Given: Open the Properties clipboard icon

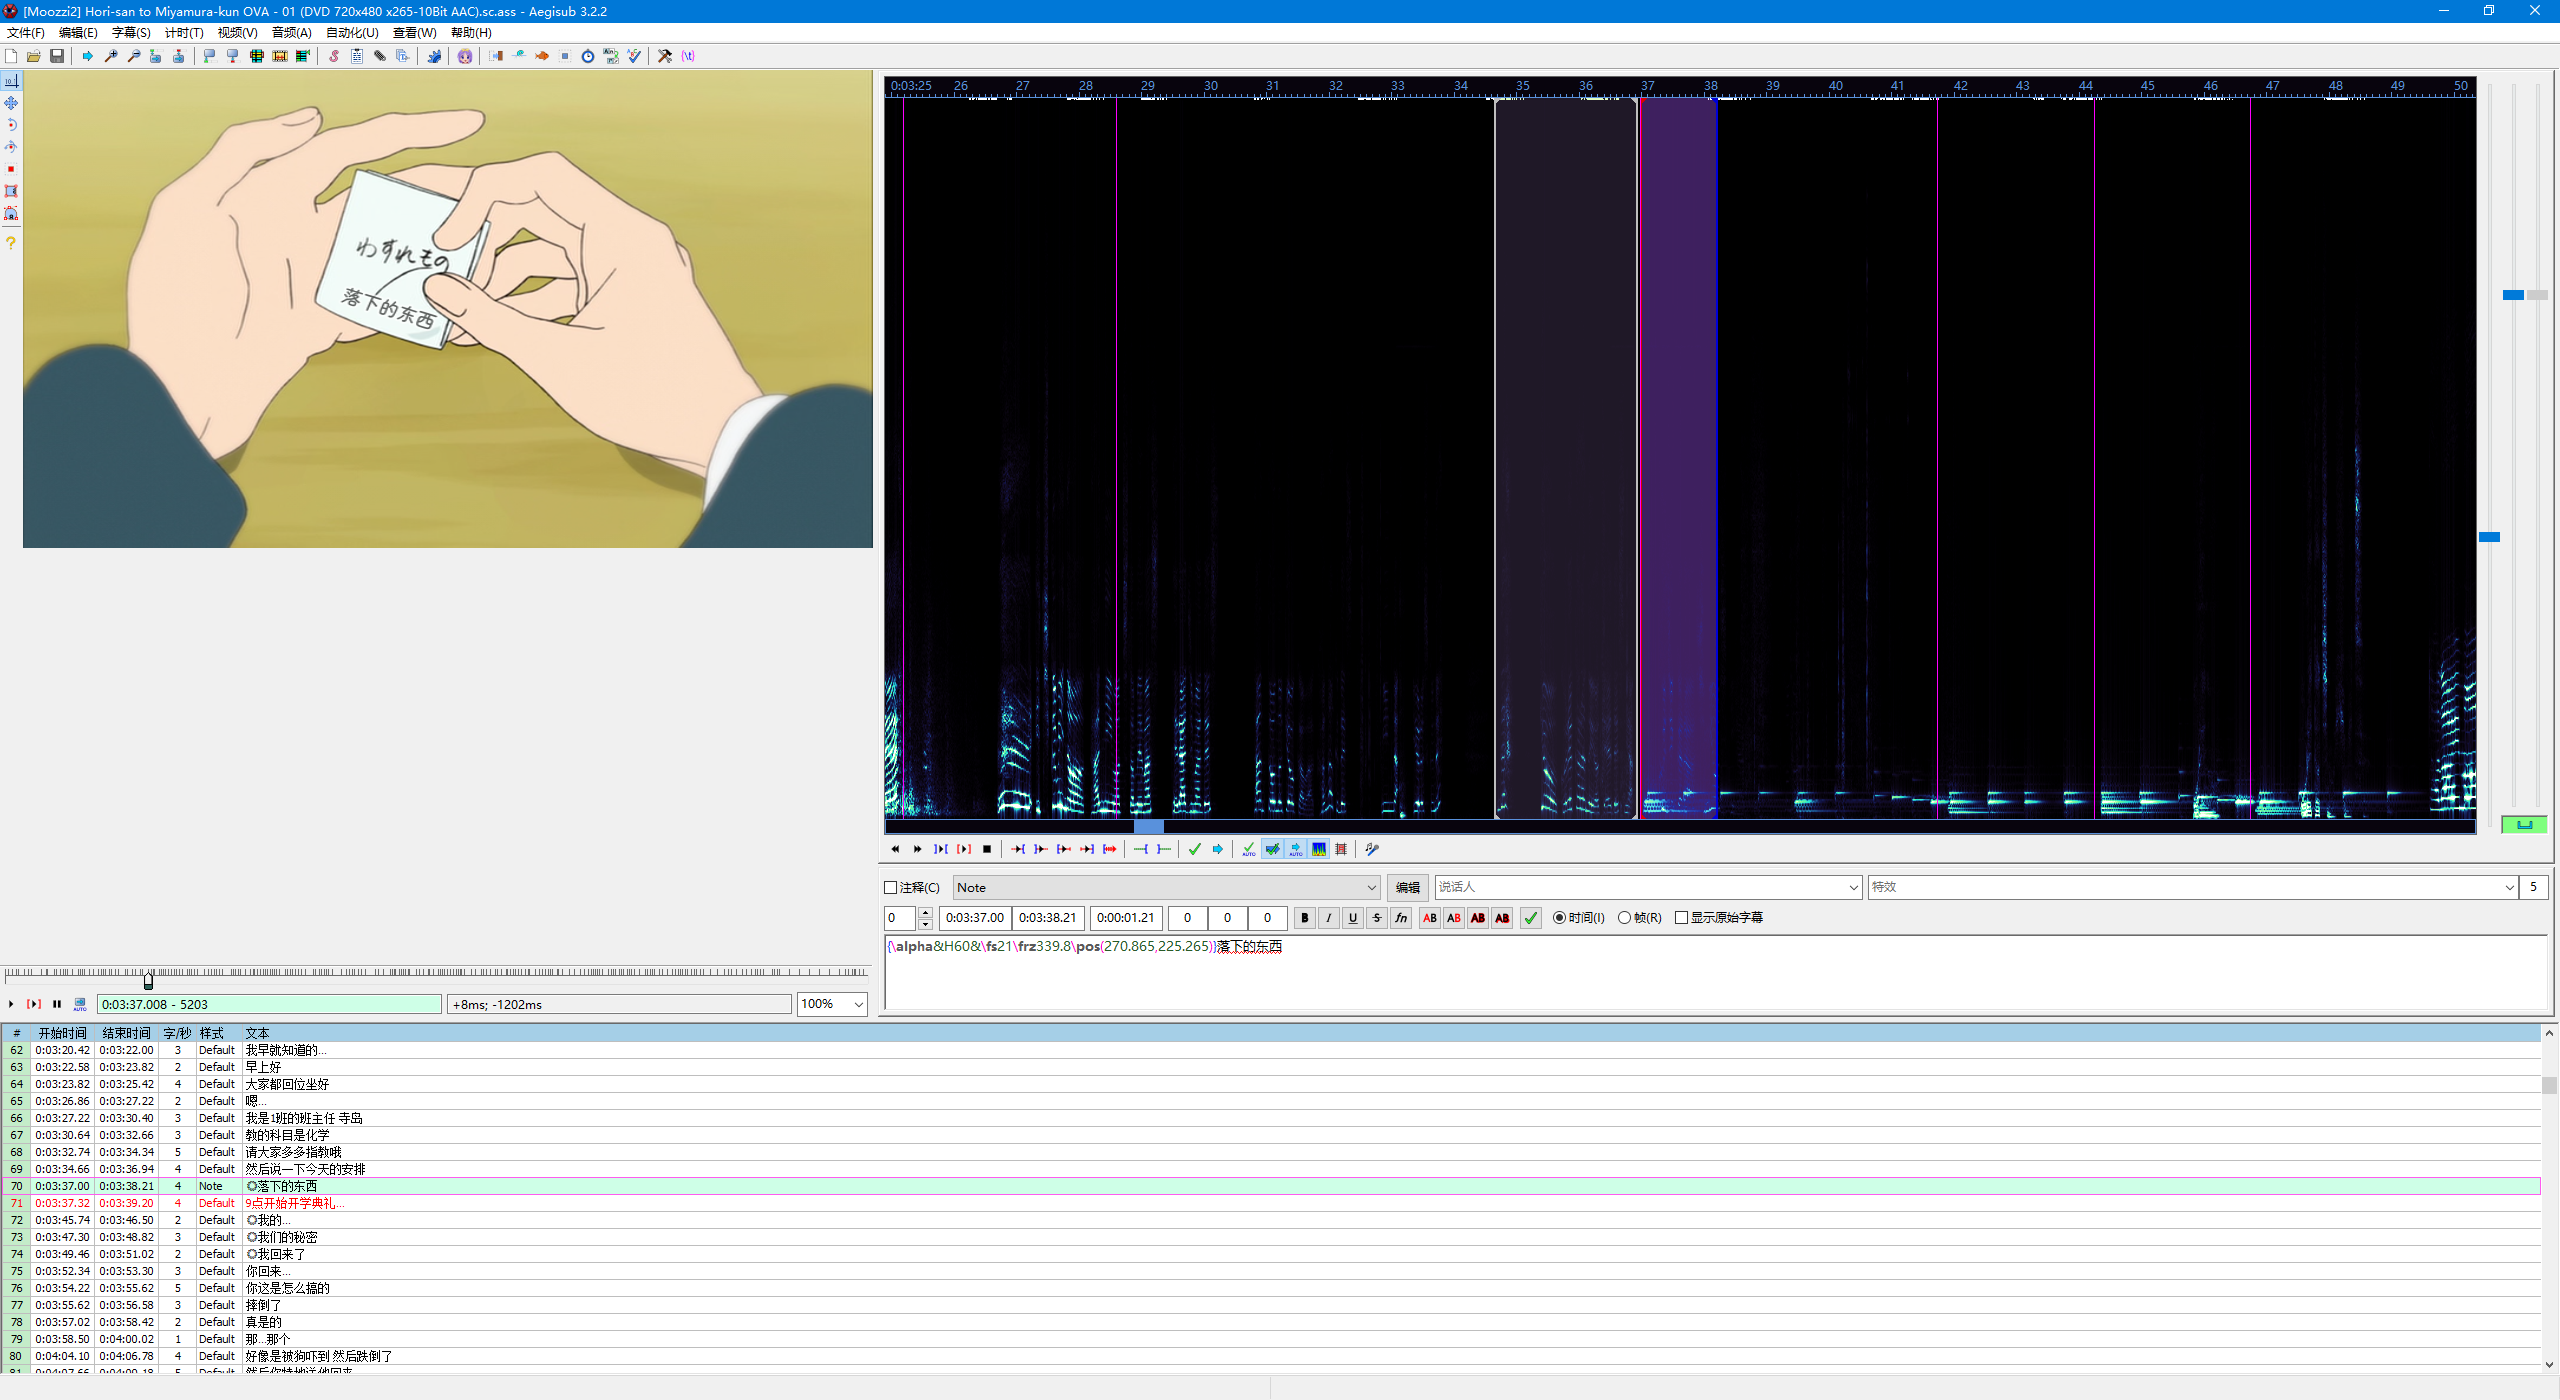Looking at the screenshot, I should tap(357, 56).
